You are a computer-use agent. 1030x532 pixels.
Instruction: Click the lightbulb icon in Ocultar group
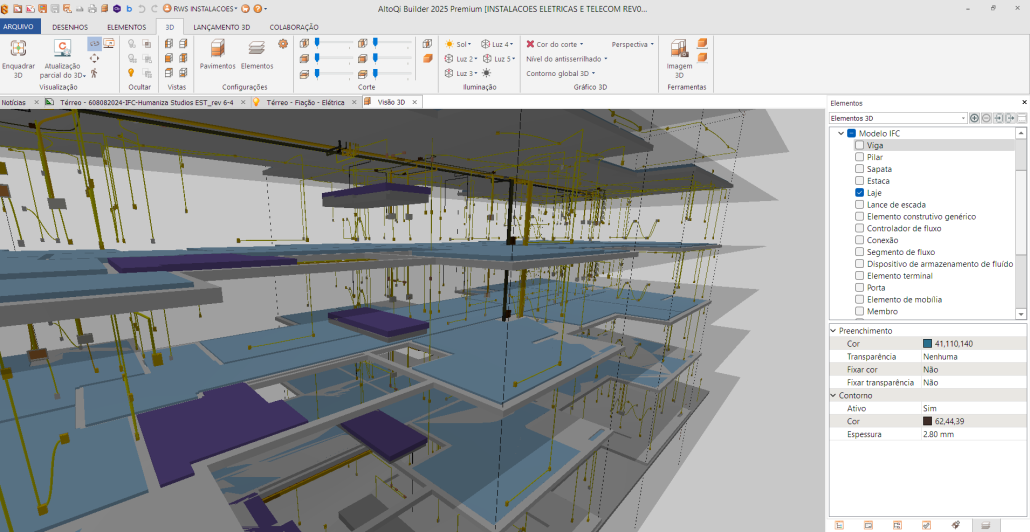[x=130, y=73]
